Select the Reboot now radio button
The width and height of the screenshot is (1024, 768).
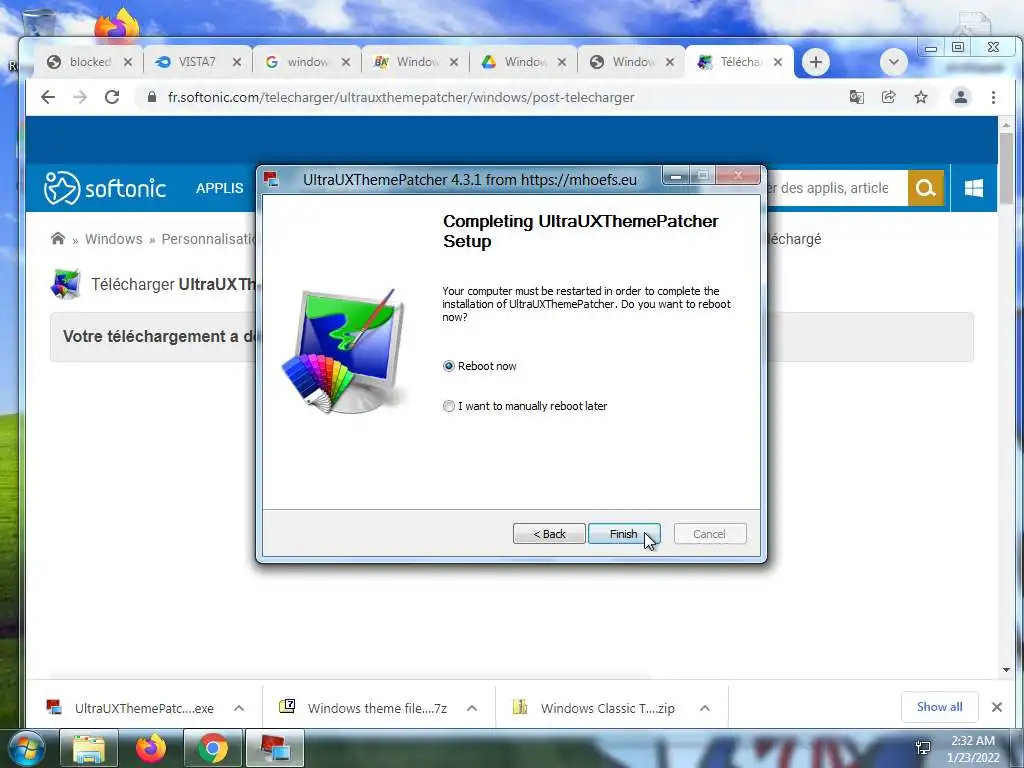coord(449,366)
